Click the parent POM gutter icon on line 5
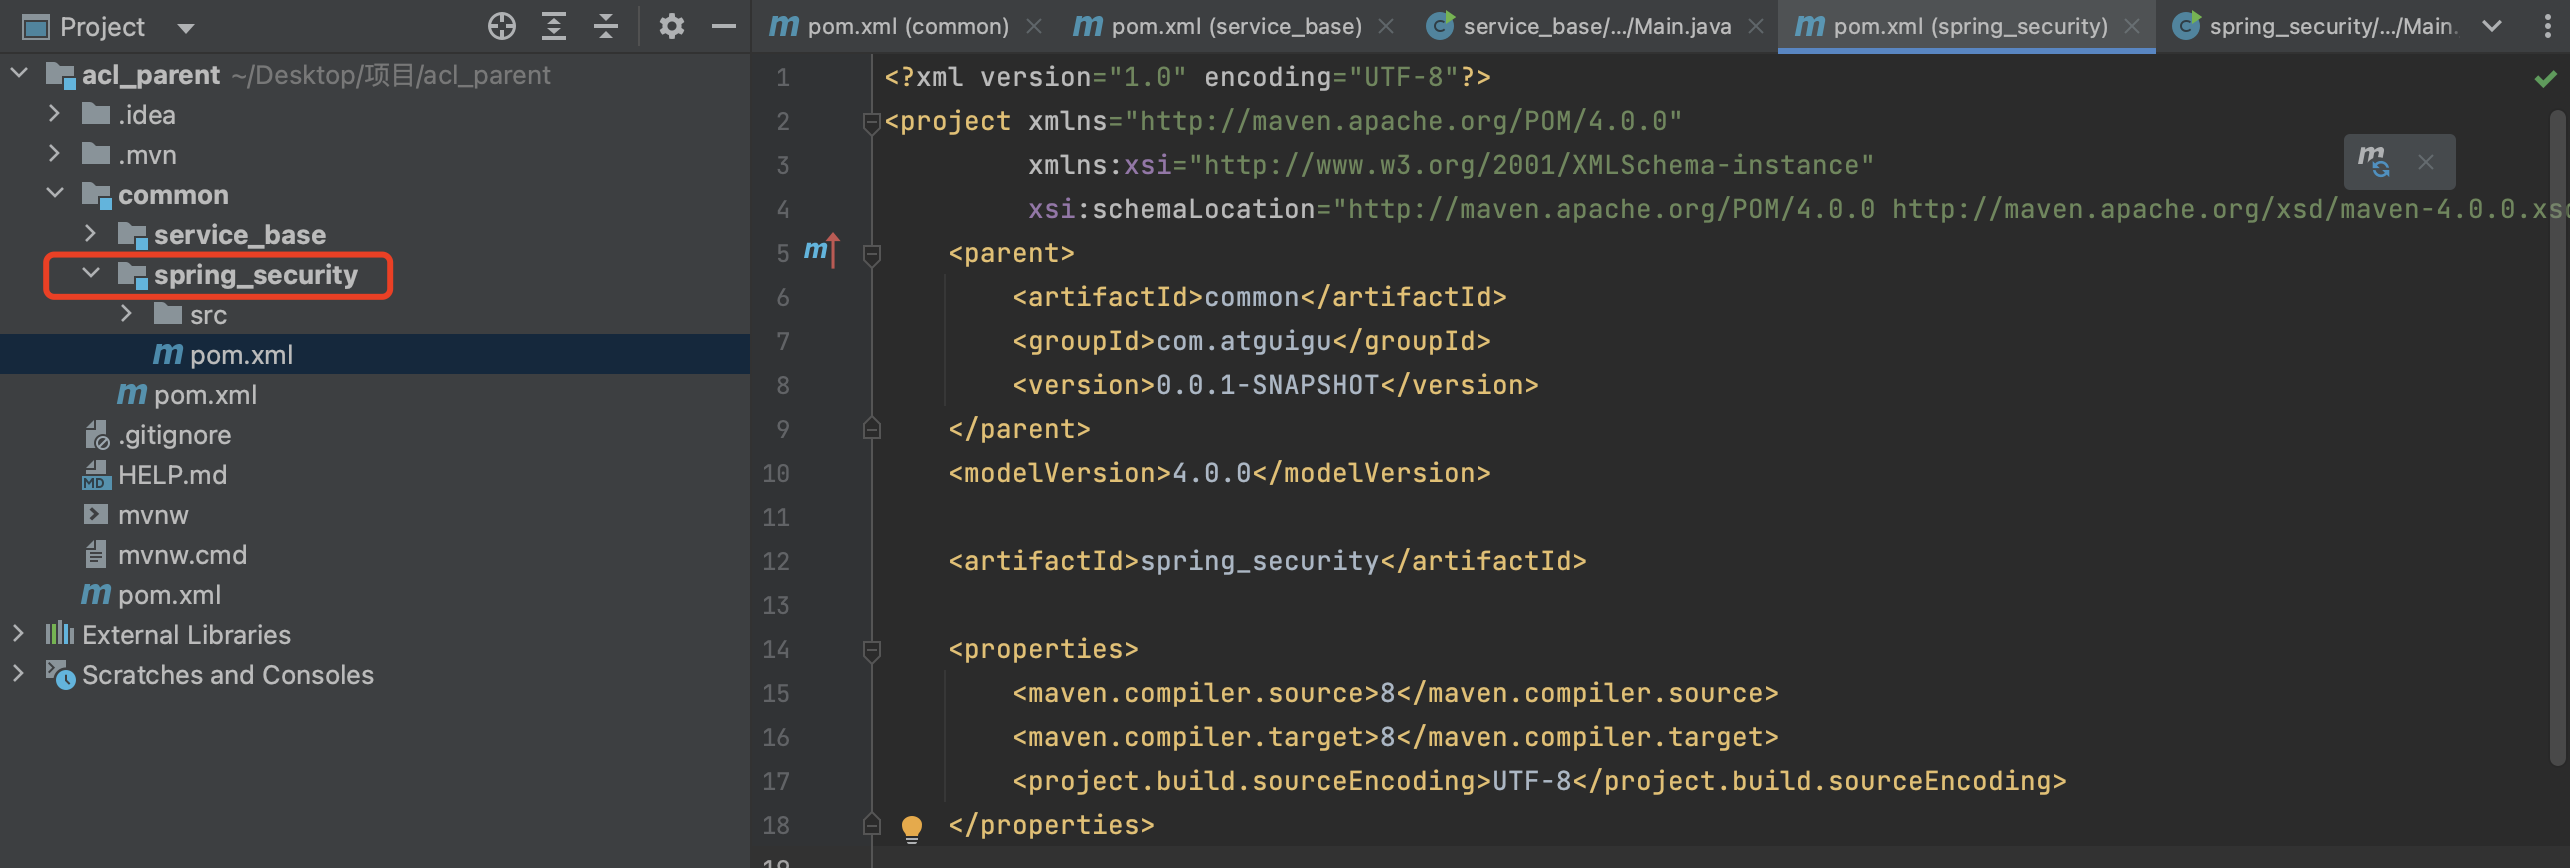Viewport: 2570px width, 868px height. pos(820,251)
